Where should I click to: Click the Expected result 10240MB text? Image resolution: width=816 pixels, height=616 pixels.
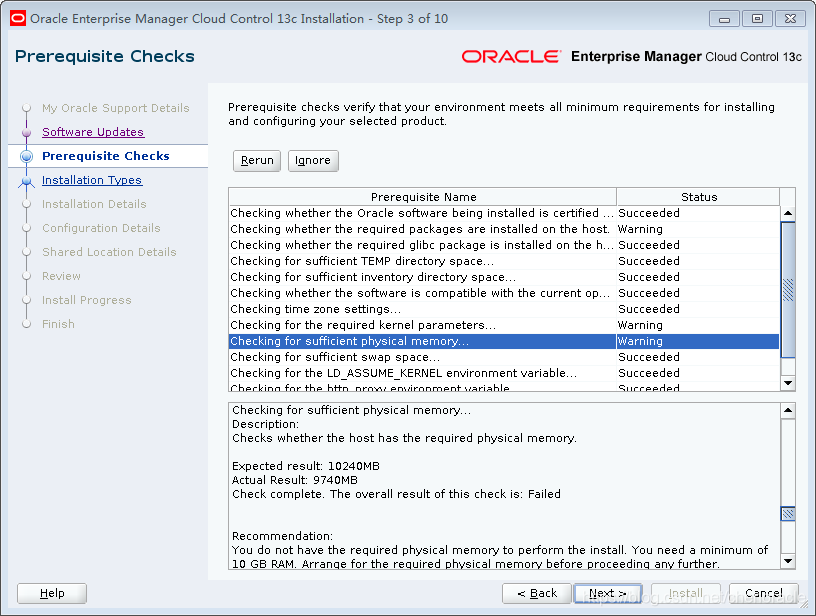click(305, 466)
